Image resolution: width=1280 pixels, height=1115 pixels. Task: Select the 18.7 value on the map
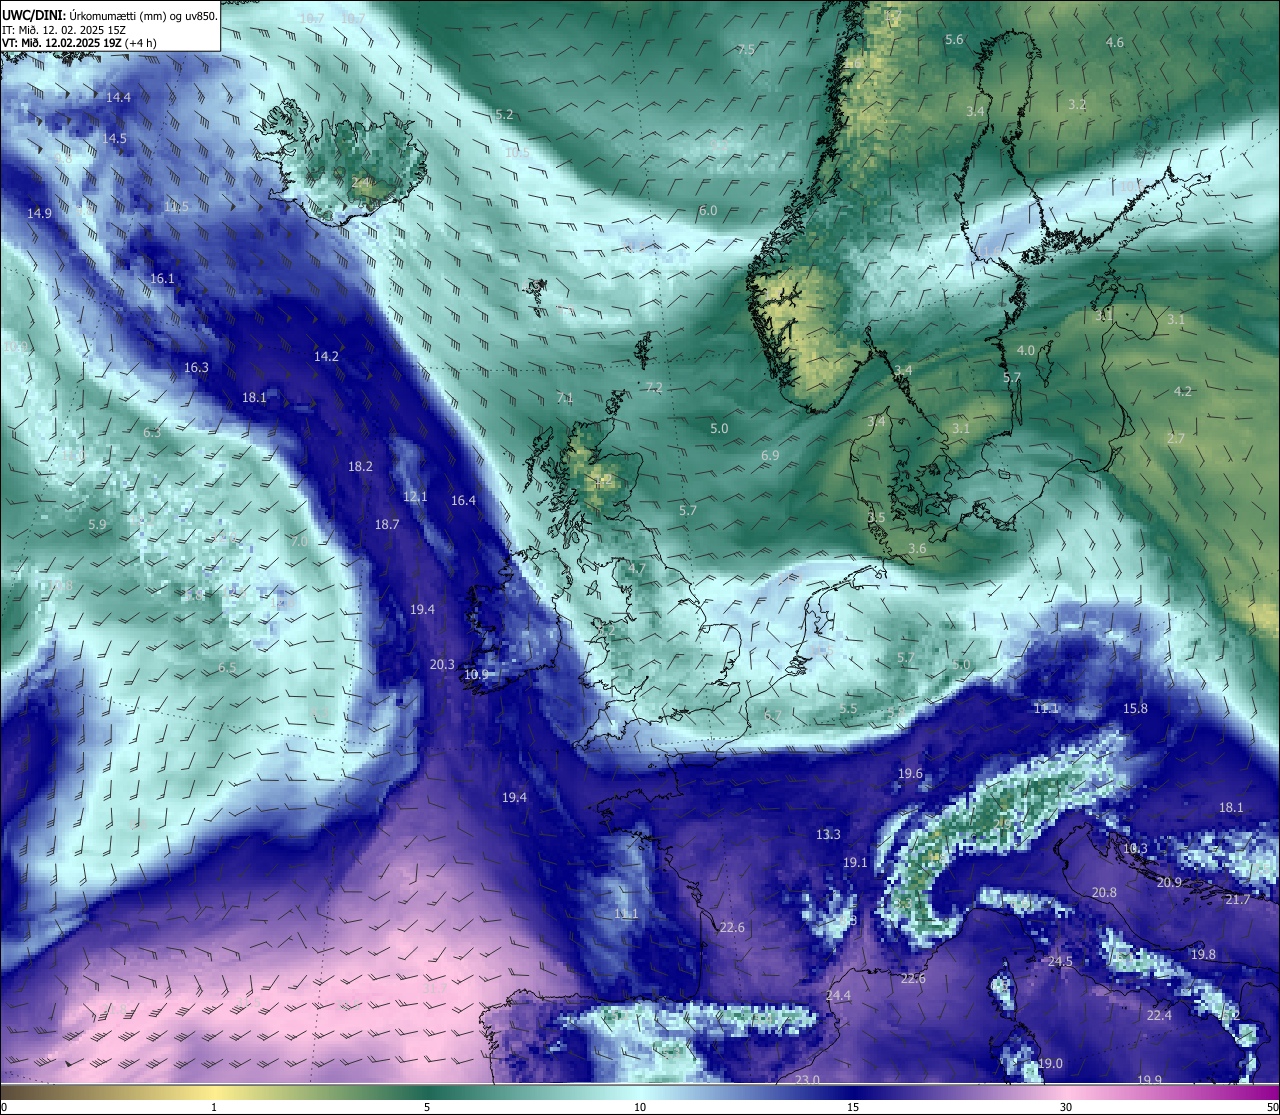click(387, 524)
